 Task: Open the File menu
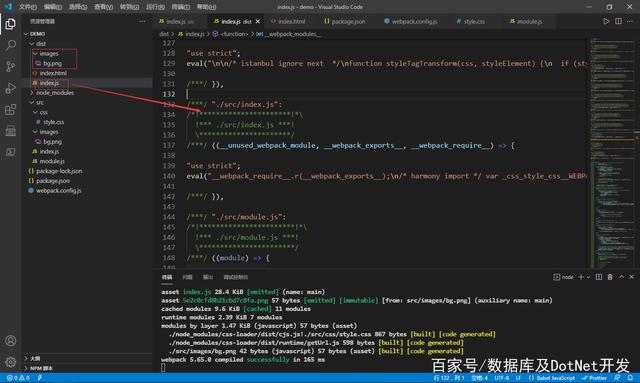tap(28, 7)
